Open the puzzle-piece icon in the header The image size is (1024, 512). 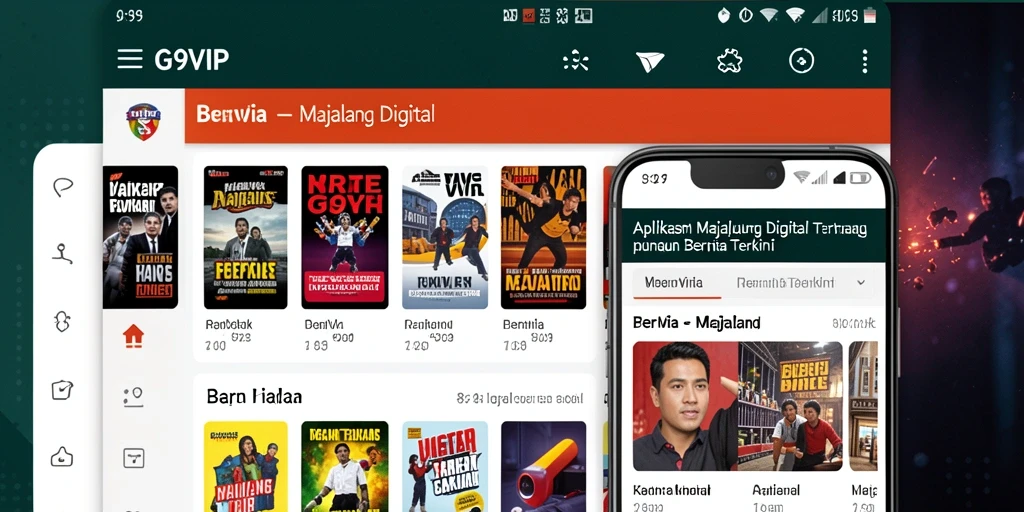pos(729,61)
